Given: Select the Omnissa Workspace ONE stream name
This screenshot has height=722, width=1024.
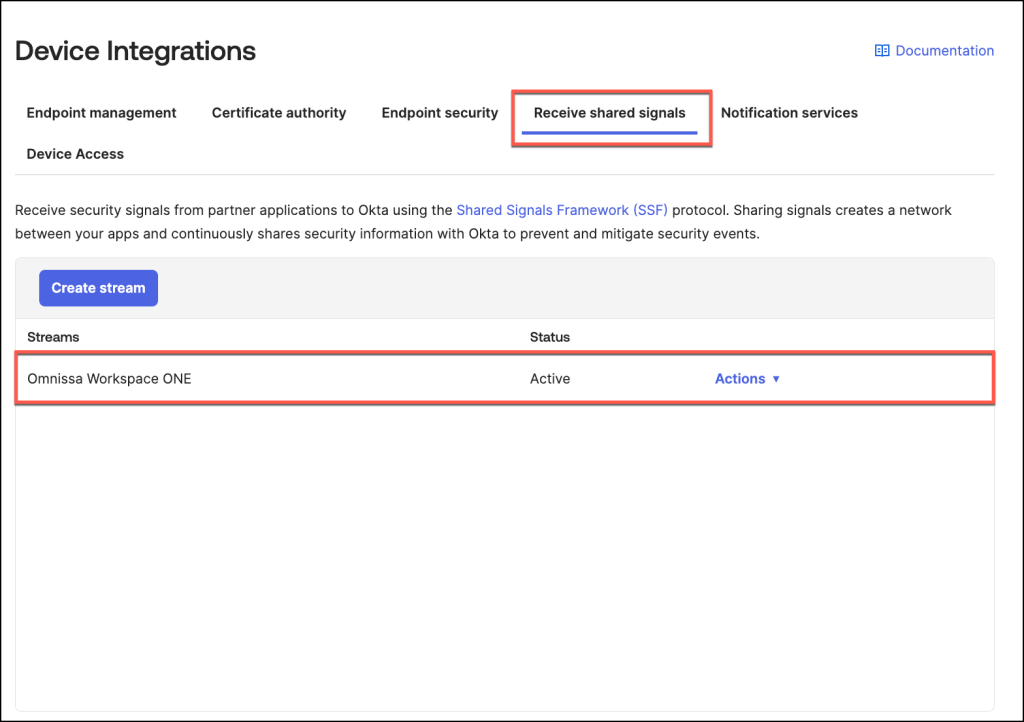Looking at the screenshot, I should point(109,379).
